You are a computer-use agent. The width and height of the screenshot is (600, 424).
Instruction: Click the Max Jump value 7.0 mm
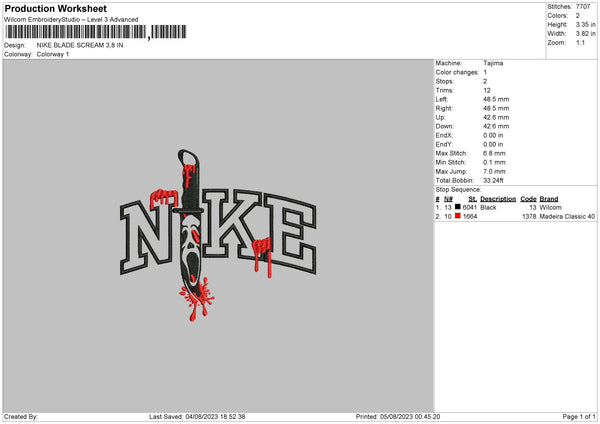point(494,172)
